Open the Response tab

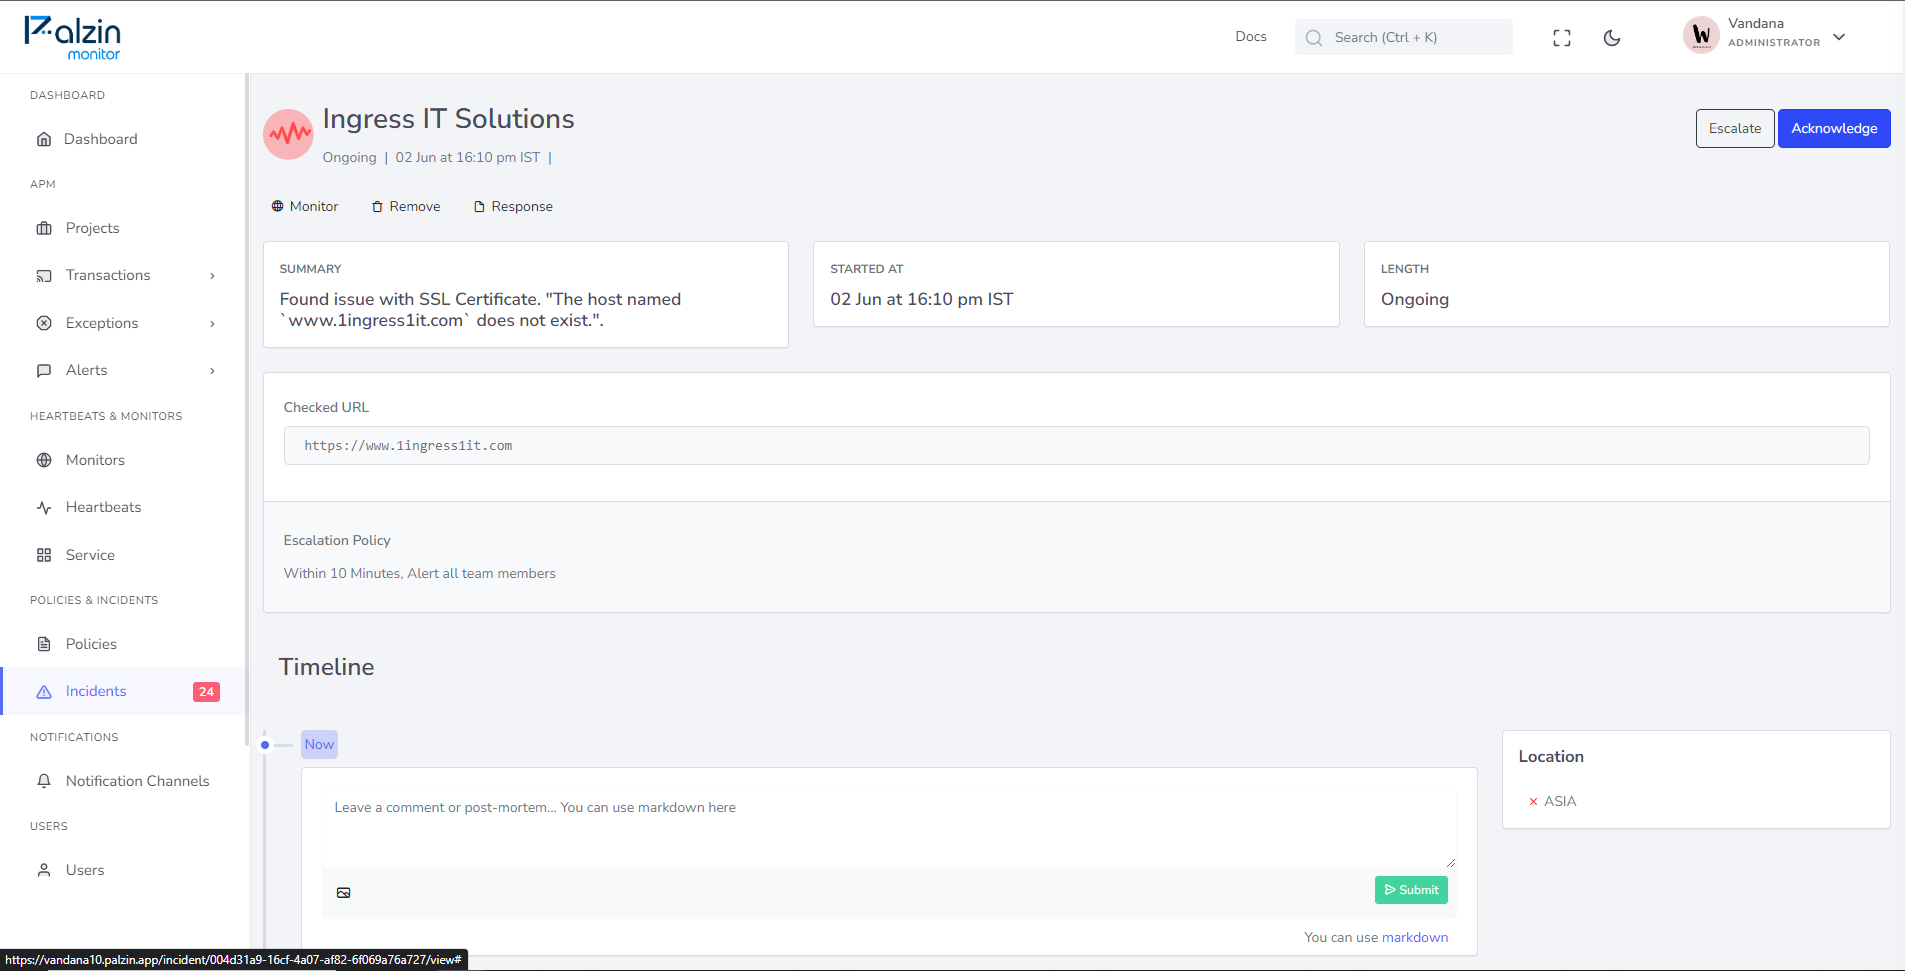(x=513, y=206)
